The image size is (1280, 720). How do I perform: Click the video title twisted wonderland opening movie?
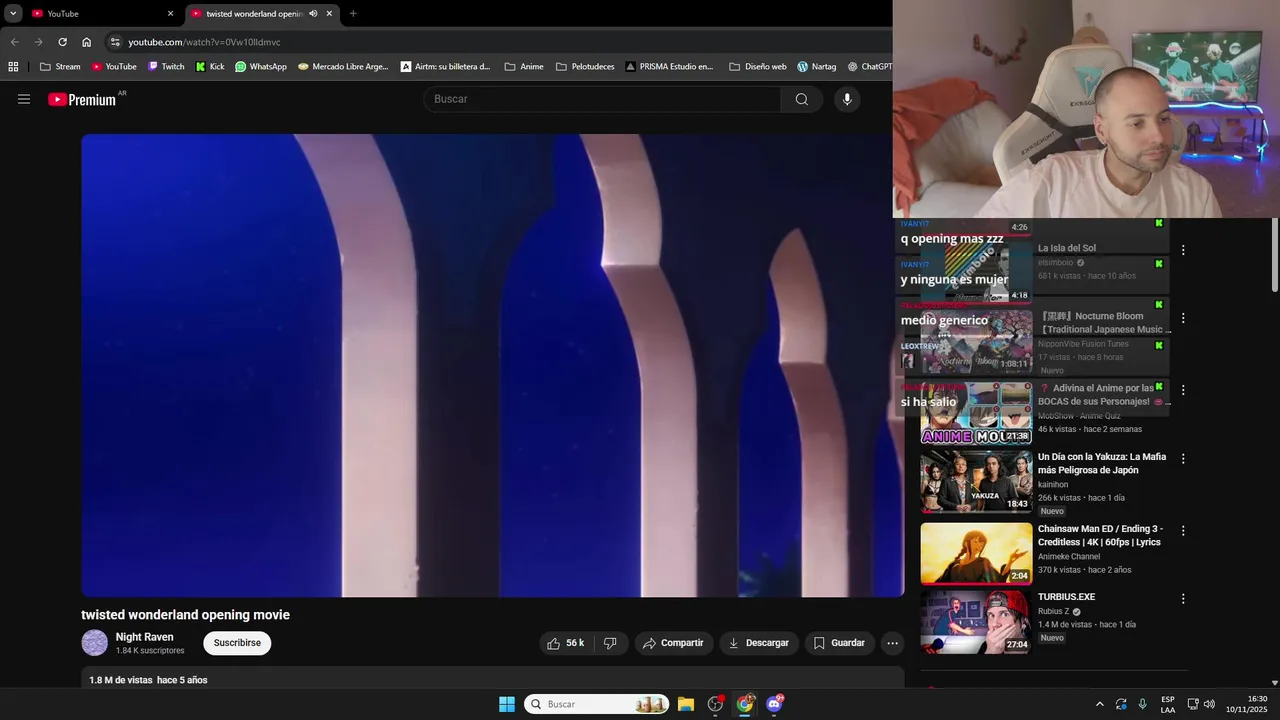[185, 615]
